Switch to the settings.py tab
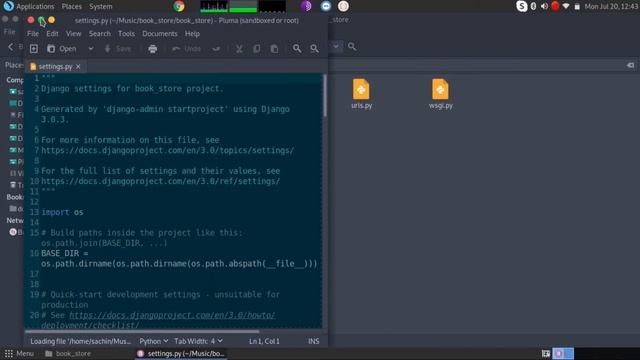Viewport: 640px width, 360px height. [x=55, y=66]
